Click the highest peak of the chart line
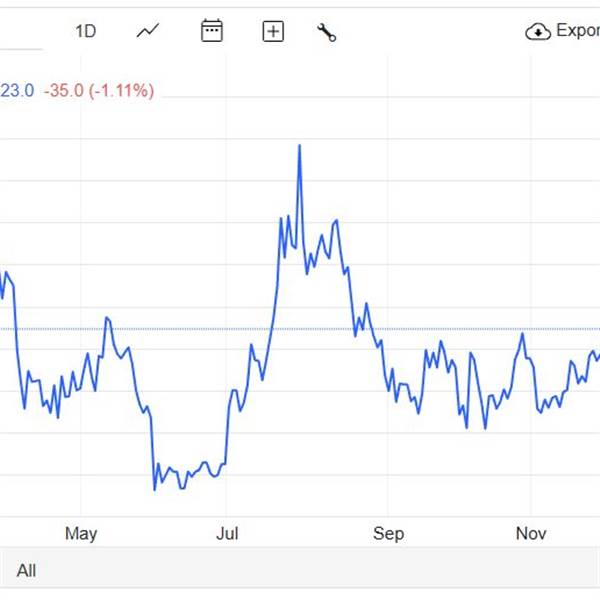This screenshot has width=600, height=600. [299, 146]
